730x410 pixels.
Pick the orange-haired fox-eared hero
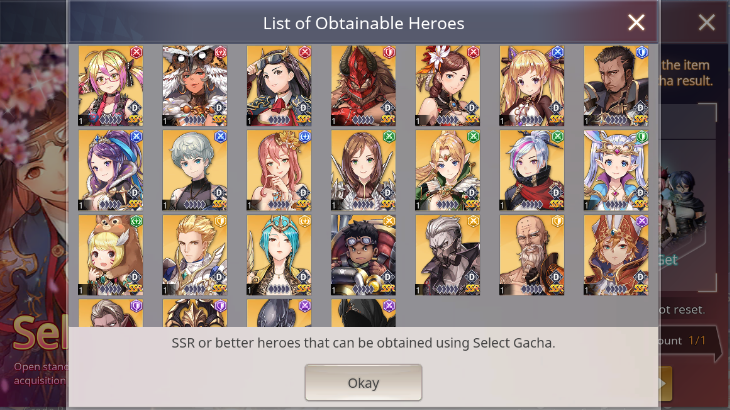coord(616,255)
